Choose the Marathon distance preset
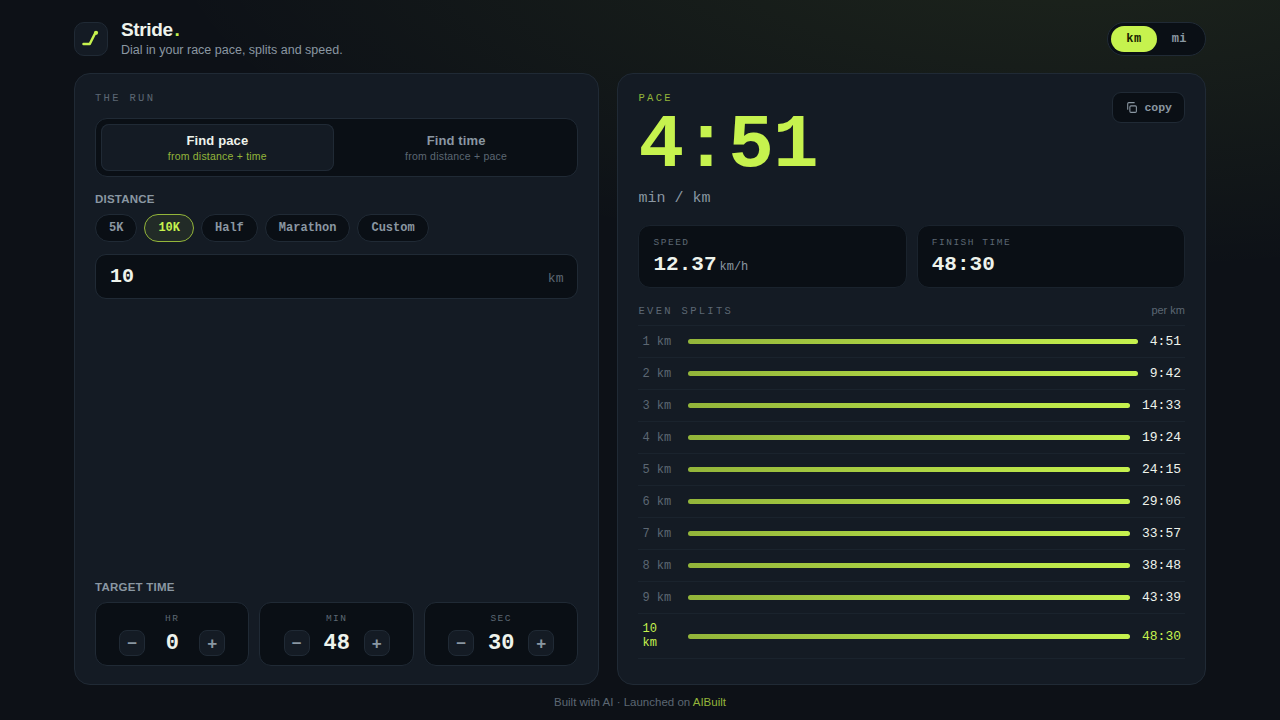 tap(307, 228)
